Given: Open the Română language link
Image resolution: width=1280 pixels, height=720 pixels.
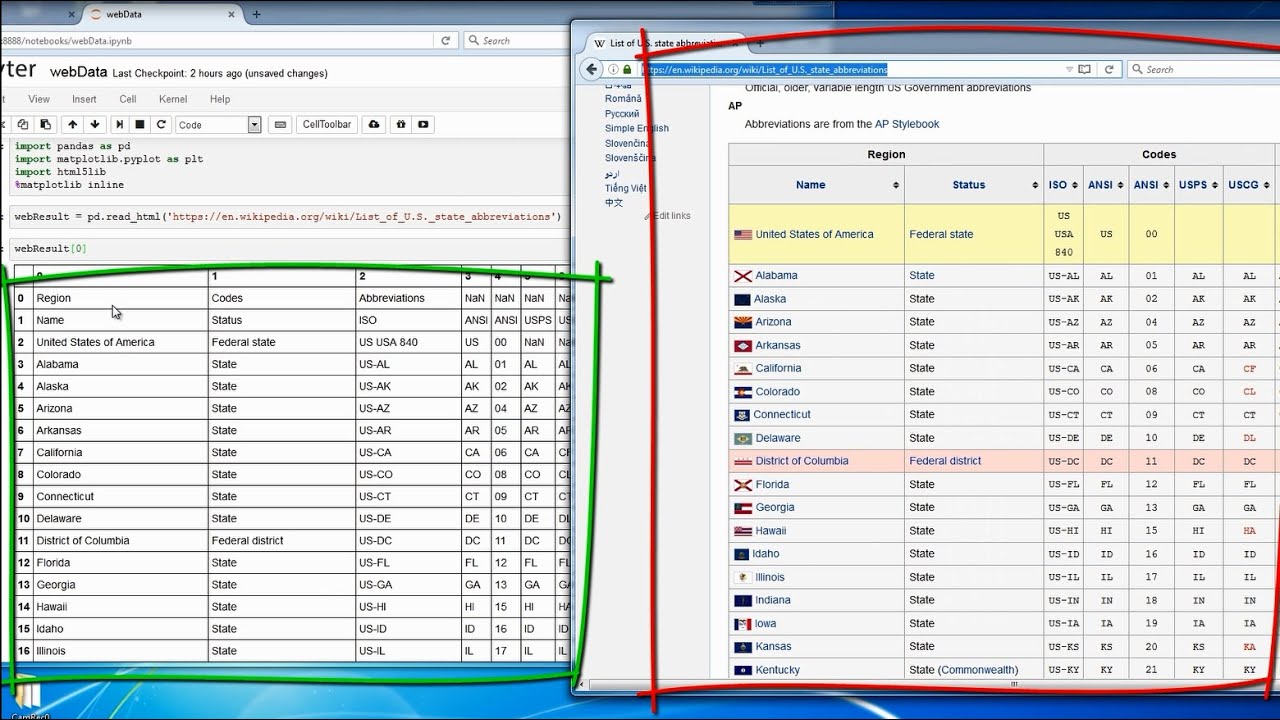Looking at the screenshot, I should tap(623, 99).
